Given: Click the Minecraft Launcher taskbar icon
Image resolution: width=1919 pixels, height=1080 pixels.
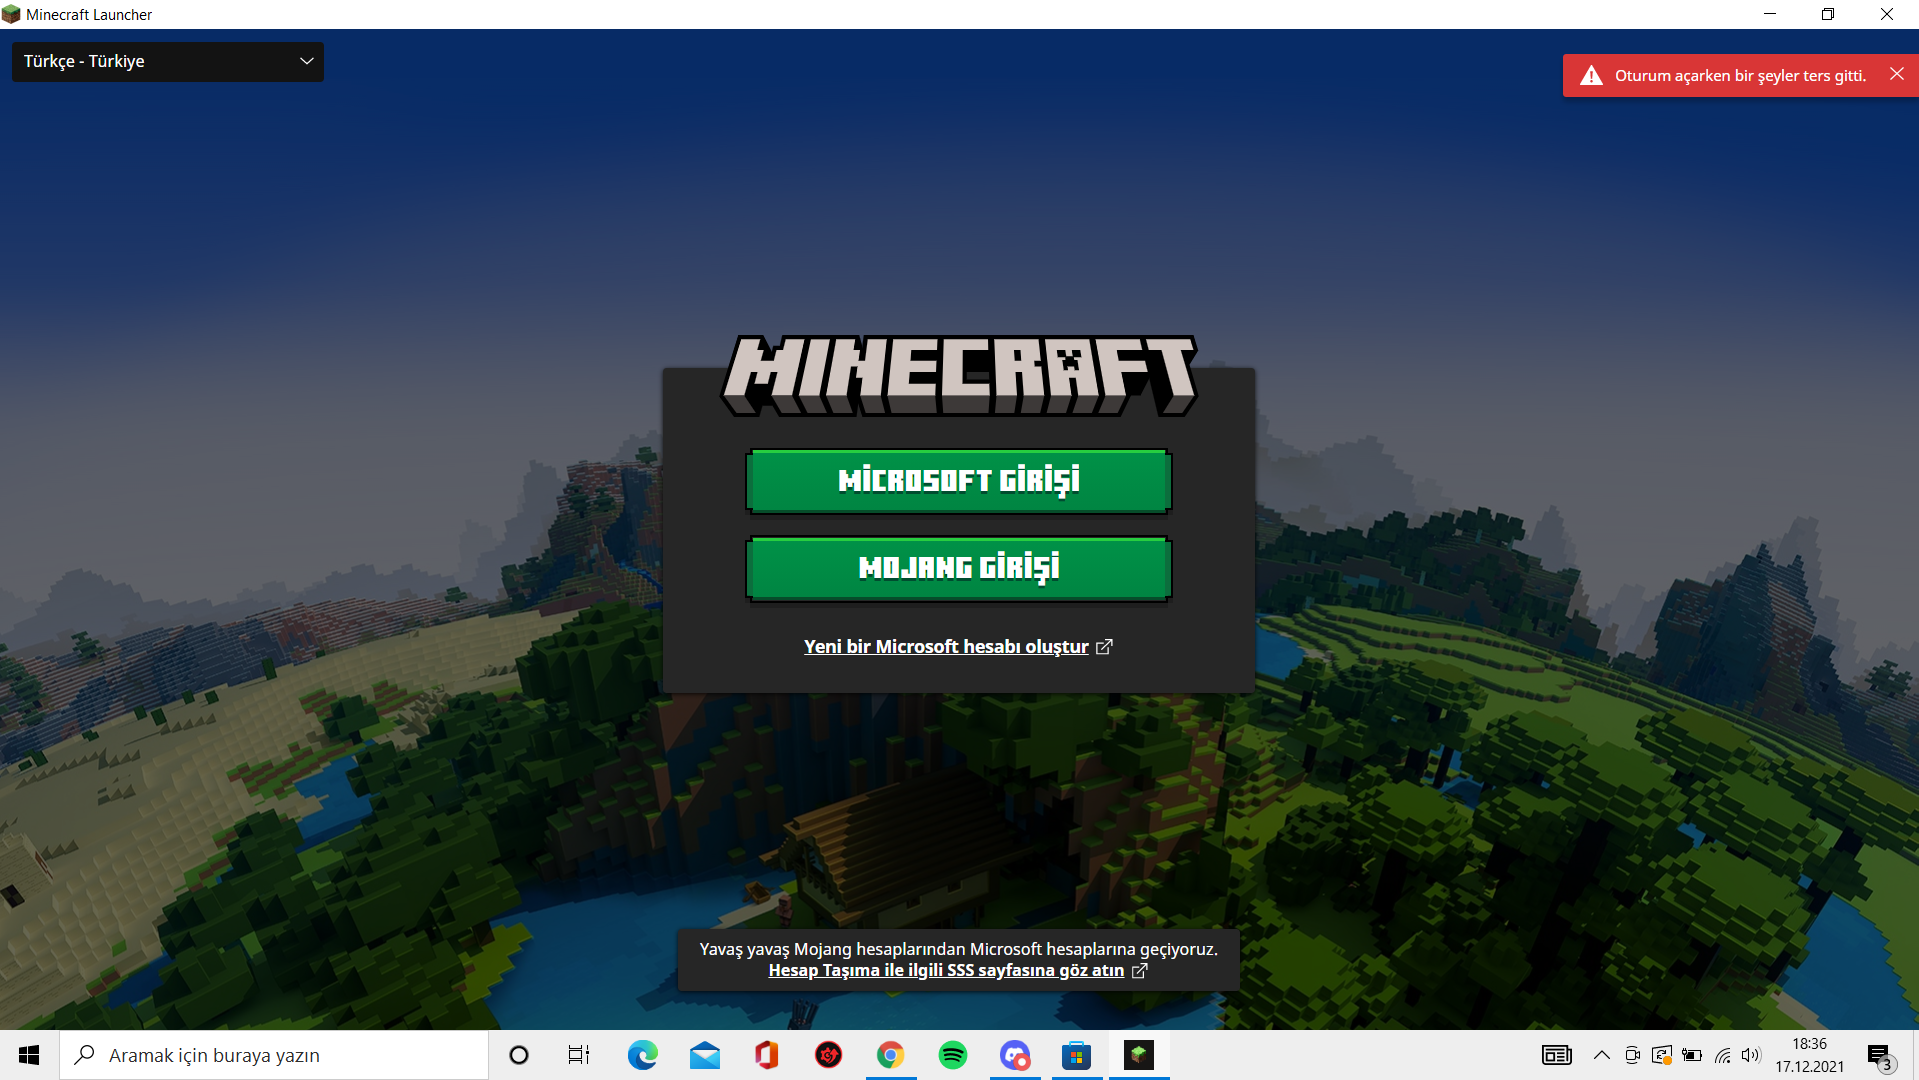Looking at the screenshot, I should click(x=1139, y=1055).
